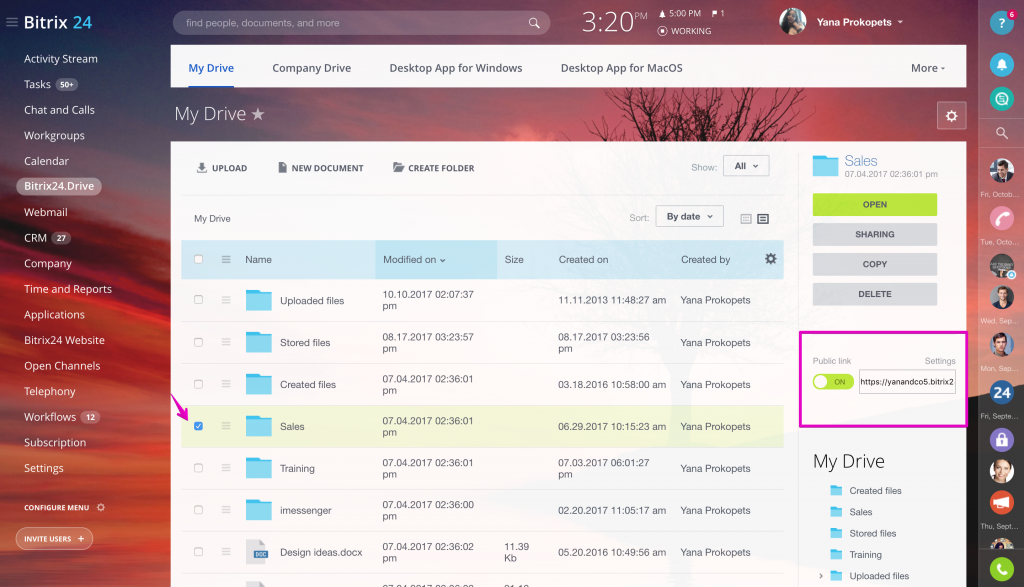Click the COPY button

874,264
